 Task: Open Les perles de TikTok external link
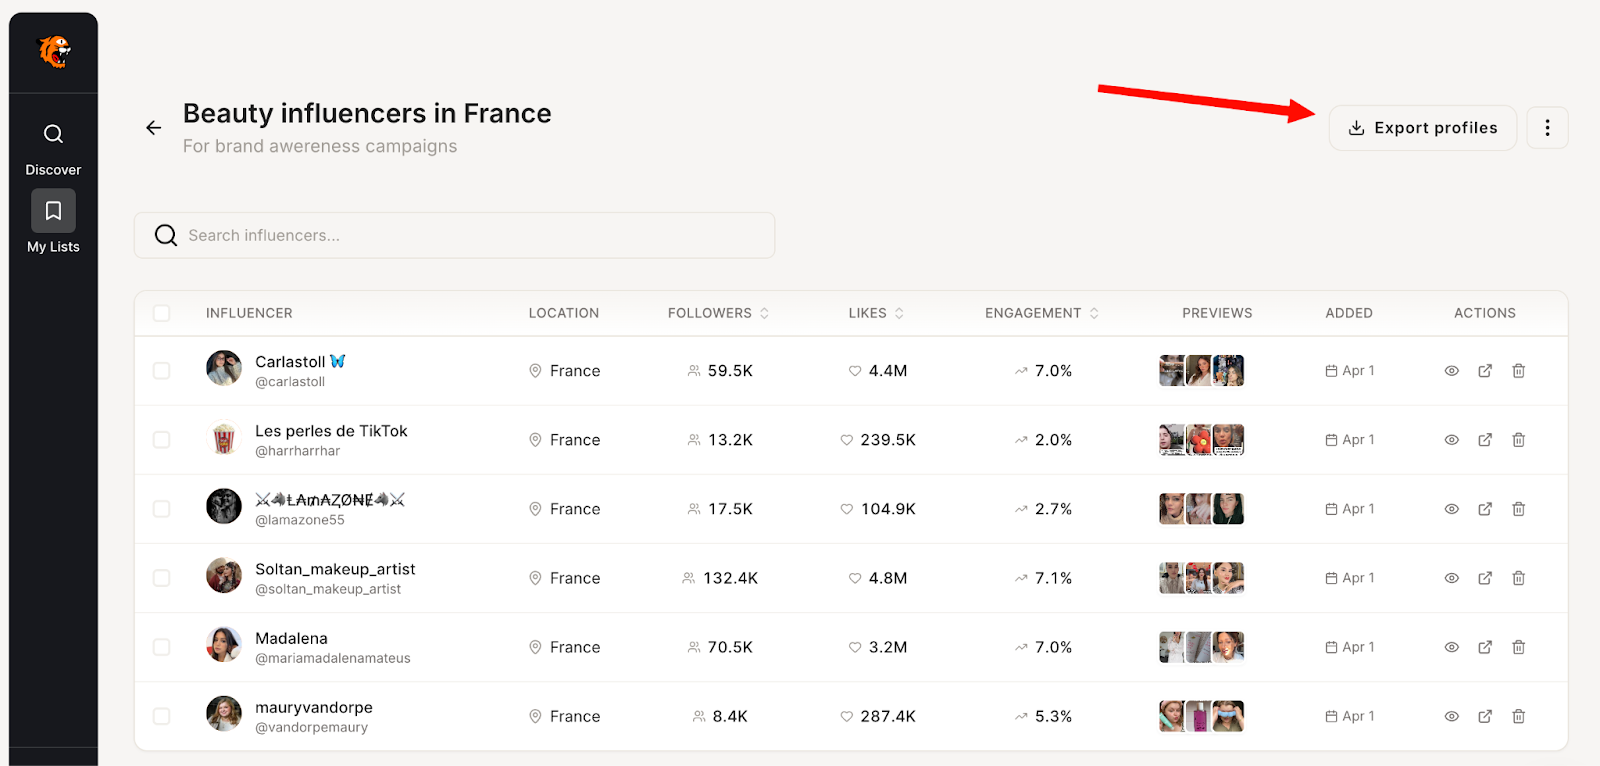(1485, 440)
